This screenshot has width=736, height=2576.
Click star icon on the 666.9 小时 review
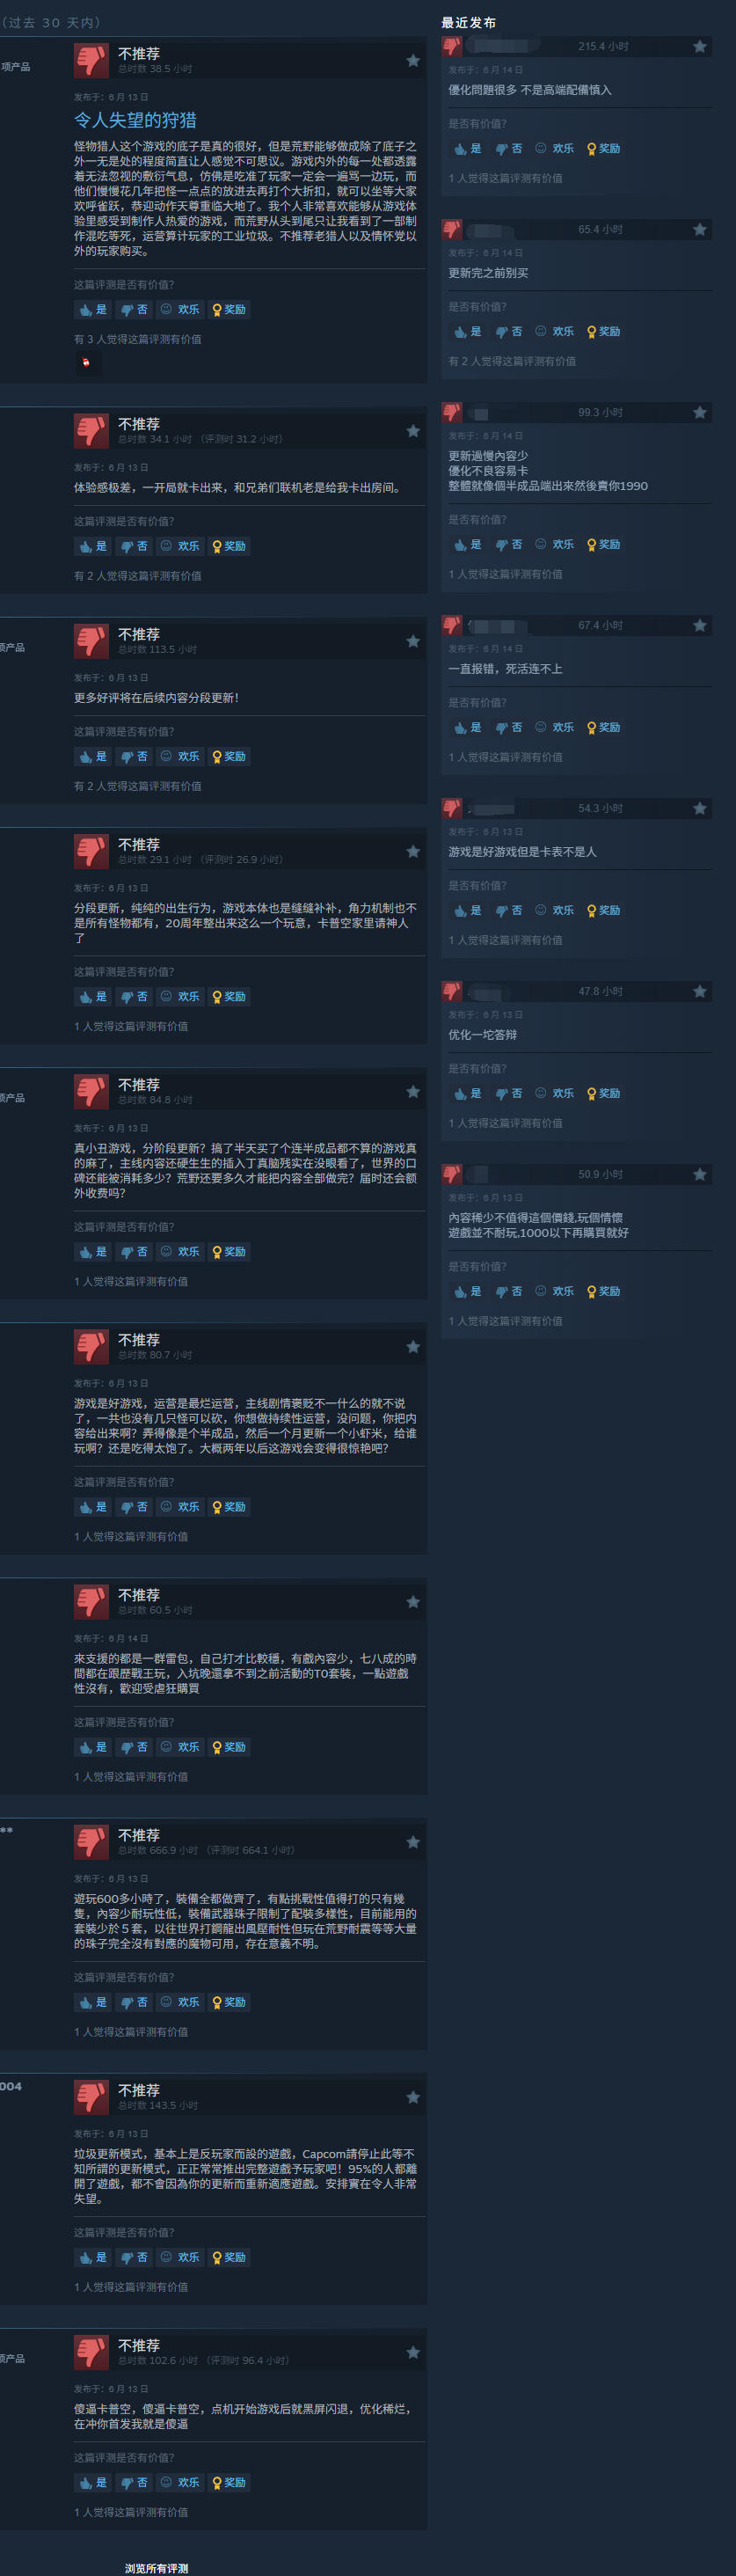413,1841
